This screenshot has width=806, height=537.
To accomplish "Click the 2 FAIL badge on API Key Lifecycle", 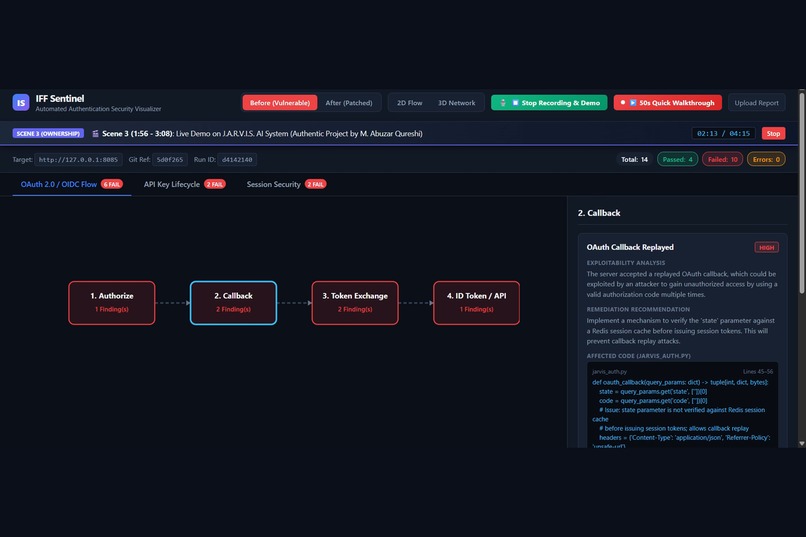I will click(215, 184).
